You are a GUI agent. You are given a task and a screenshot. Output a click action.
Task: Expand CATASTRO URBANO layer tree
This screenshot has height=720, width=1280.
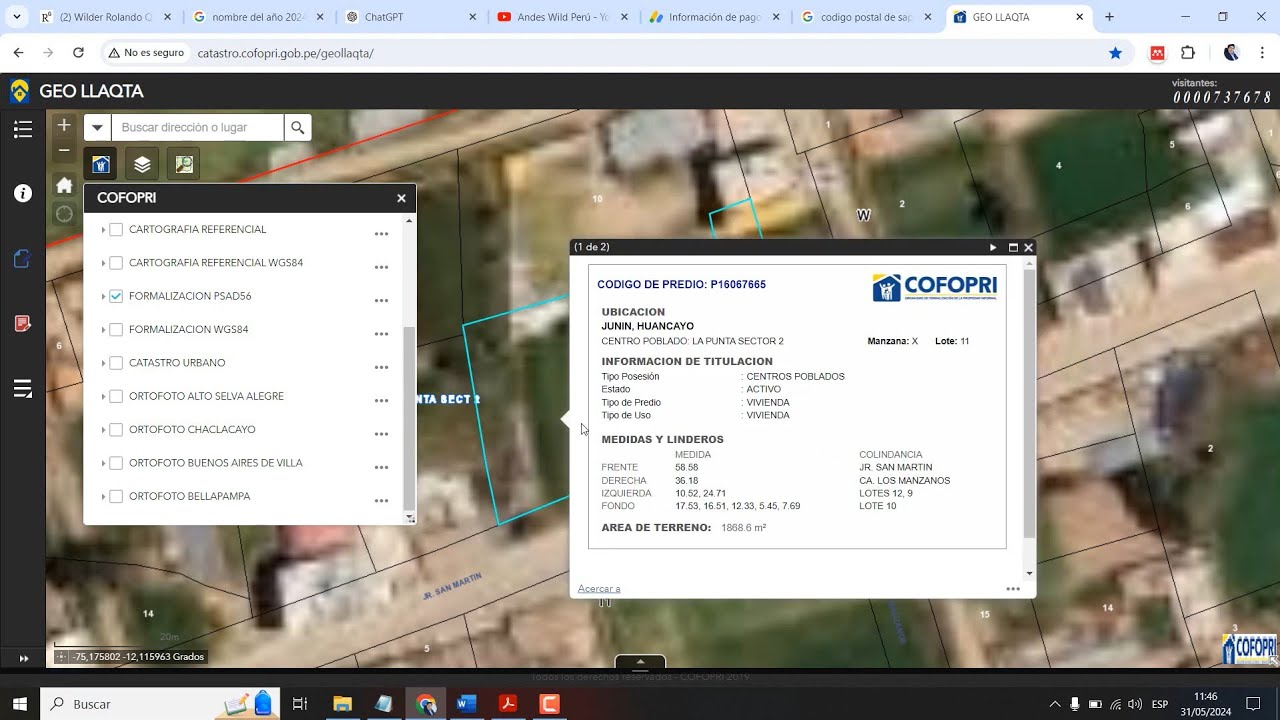pyautogui.click(x=103, y=363)
